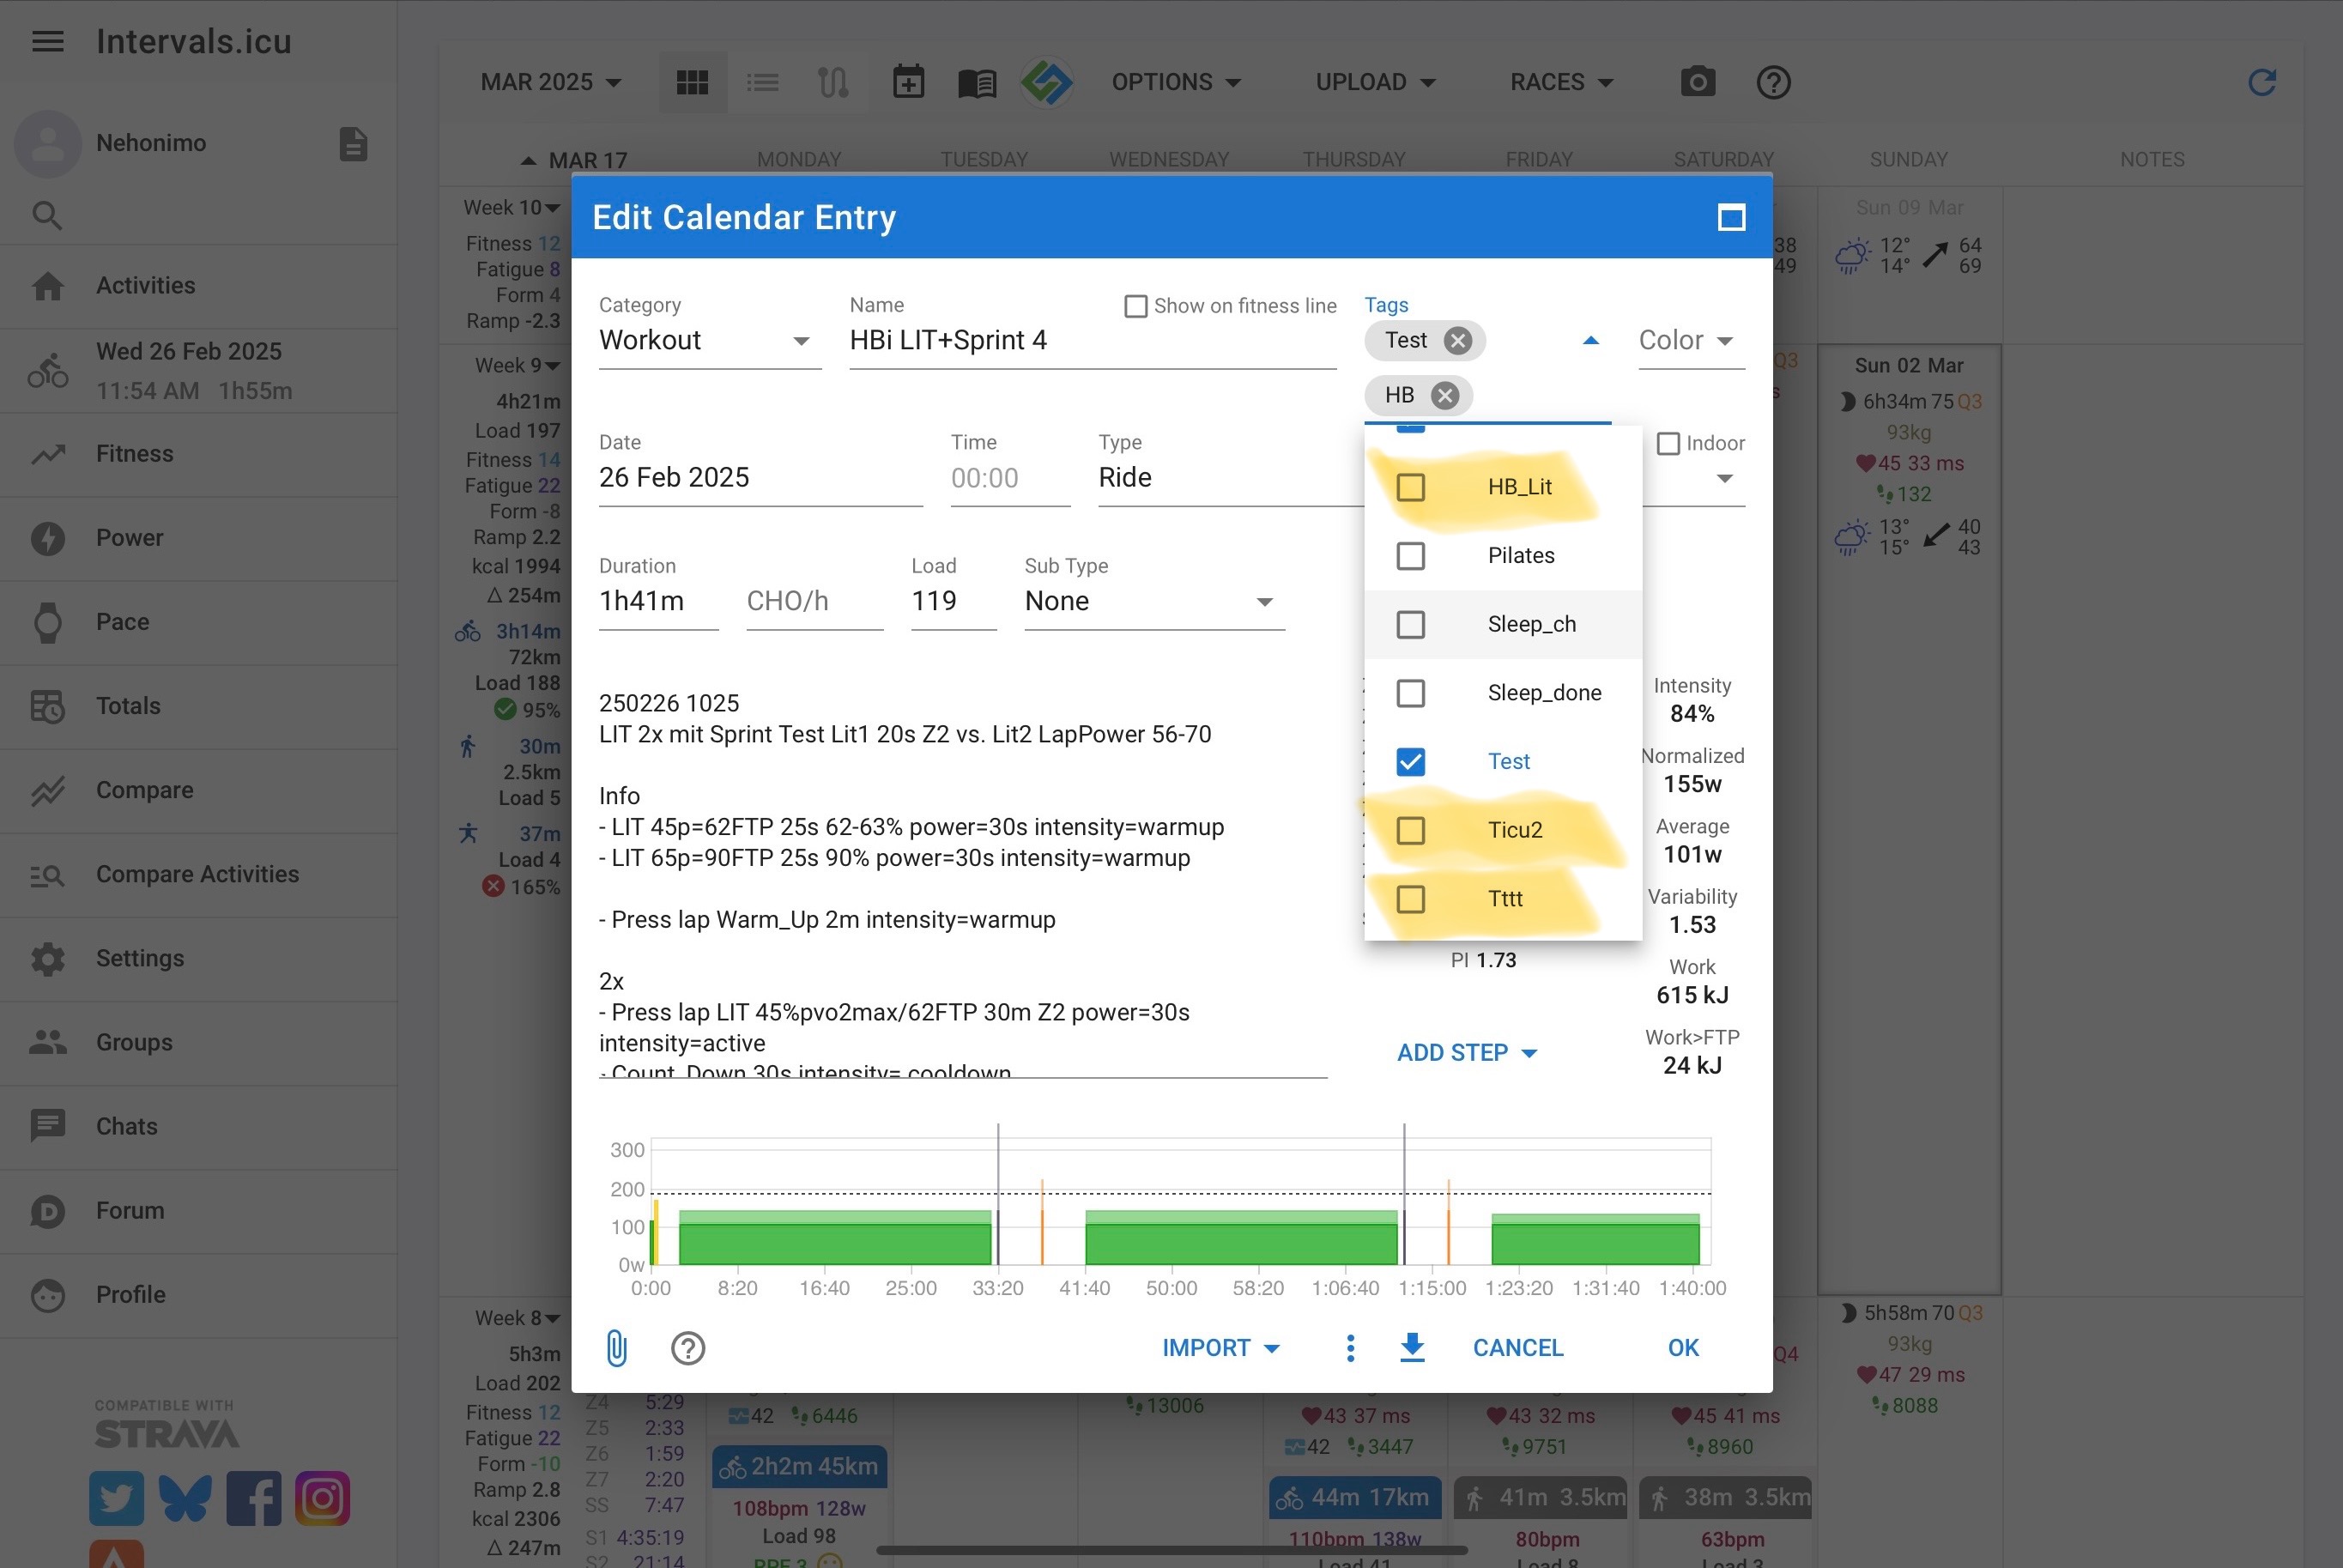Check the Tttt tag option
Screen dimensions: 2343x1568
click(1410, 898)
